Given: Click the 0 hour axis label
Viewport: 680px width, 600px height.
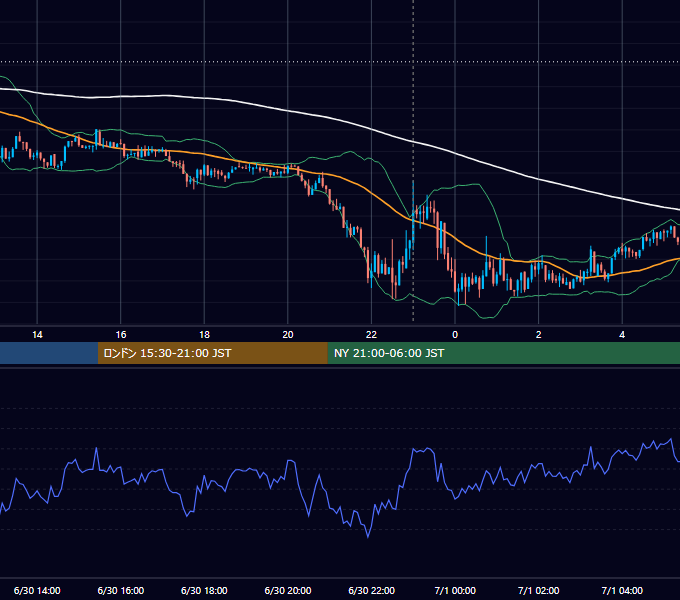Looking at the screenshot, I should click(455, 335).
